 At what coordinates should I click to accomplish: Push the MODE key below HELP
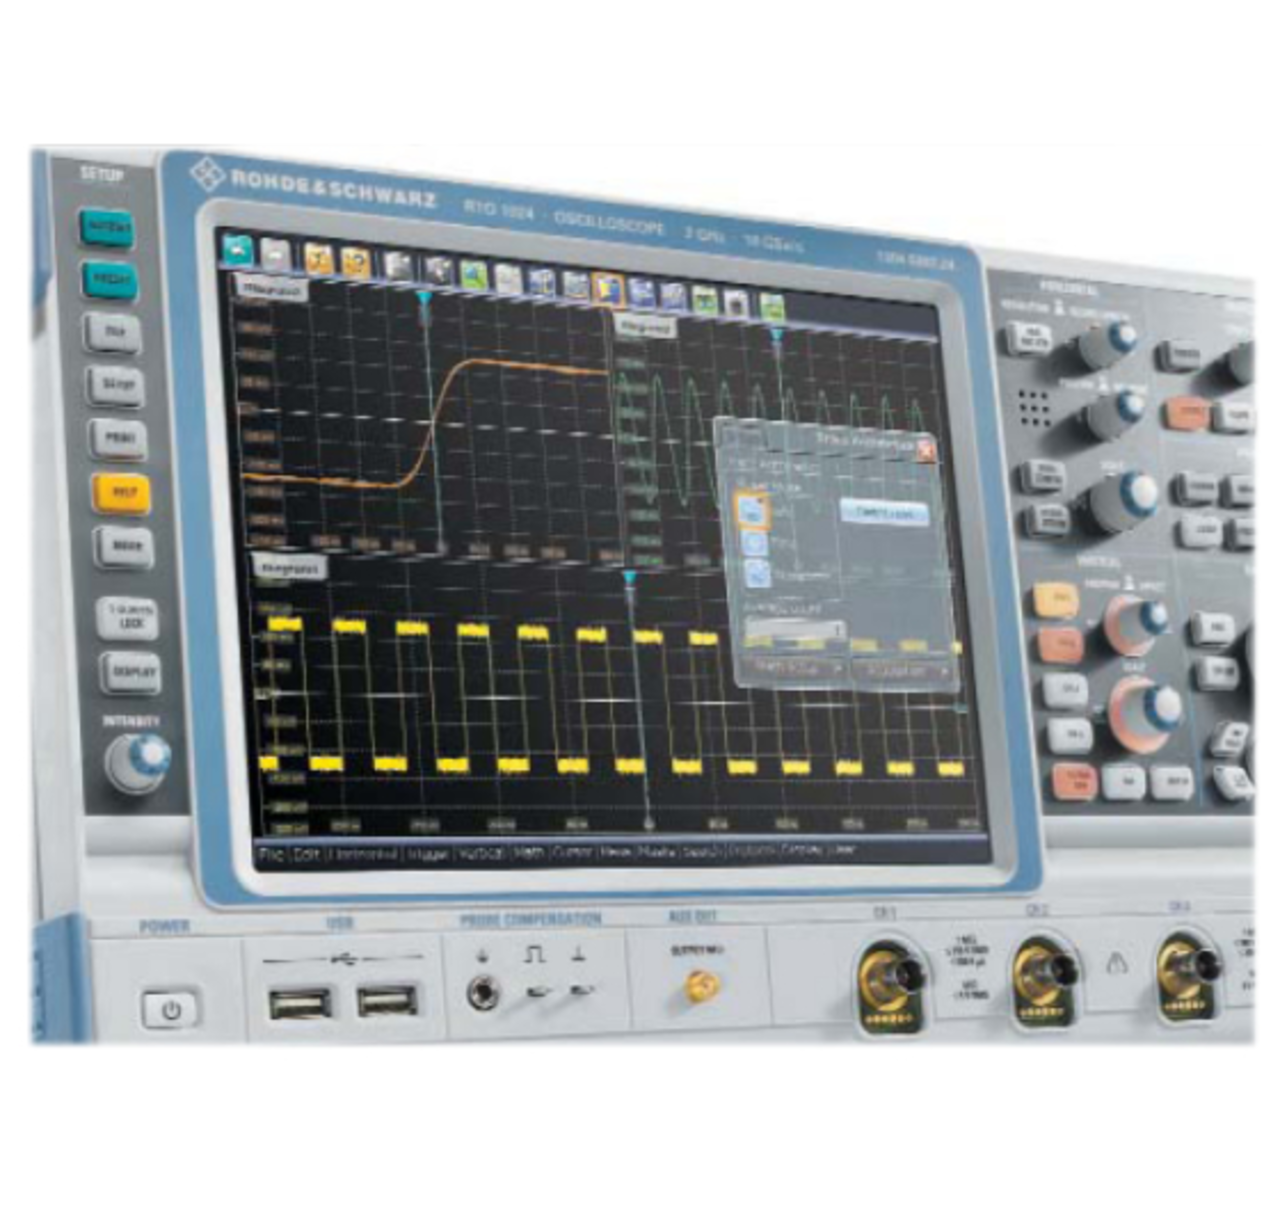125,546
